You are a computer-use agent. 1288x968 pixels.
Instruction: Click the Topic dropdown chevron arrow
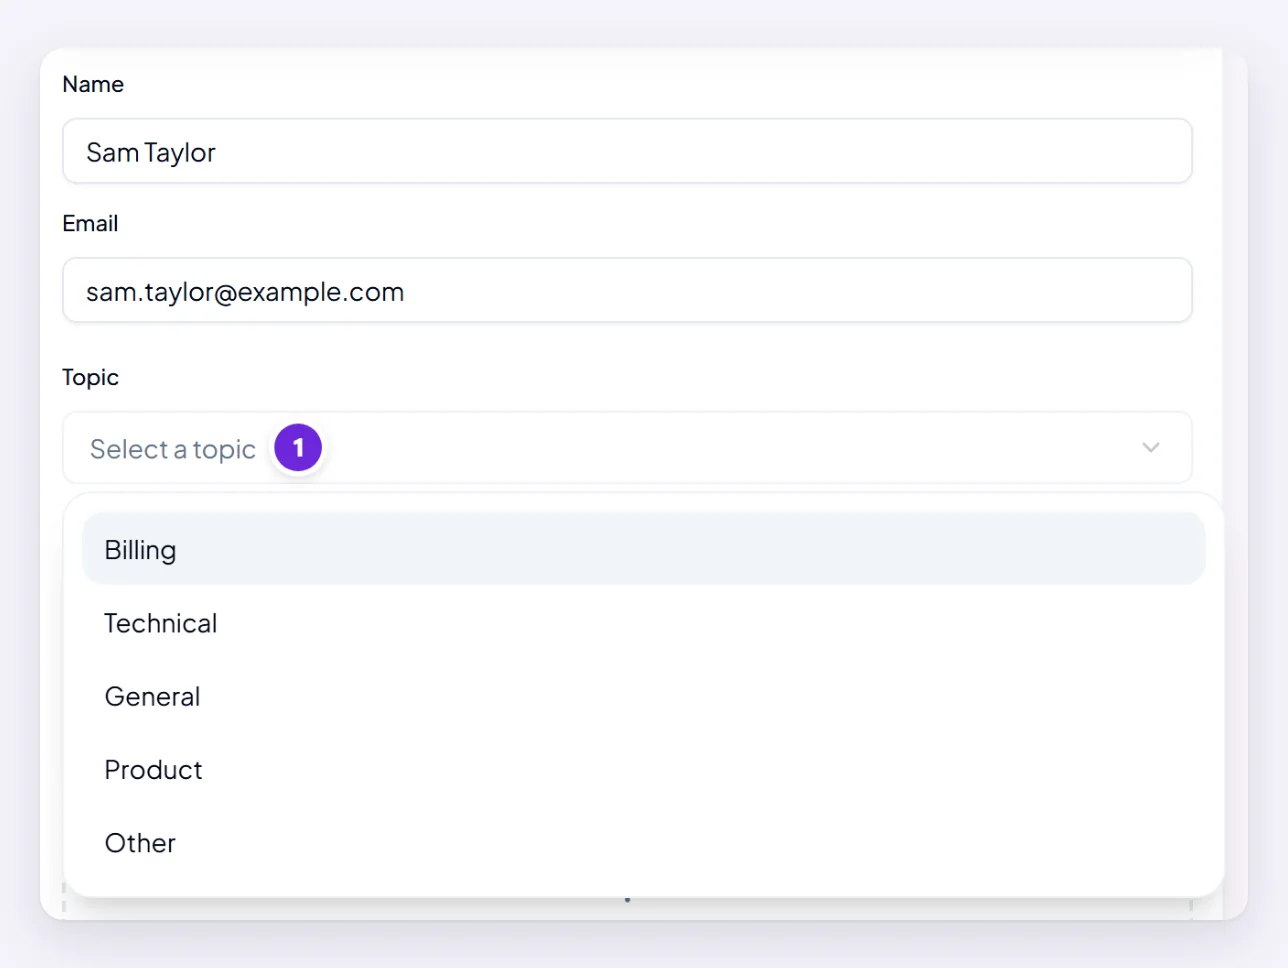coord(1151,448)
